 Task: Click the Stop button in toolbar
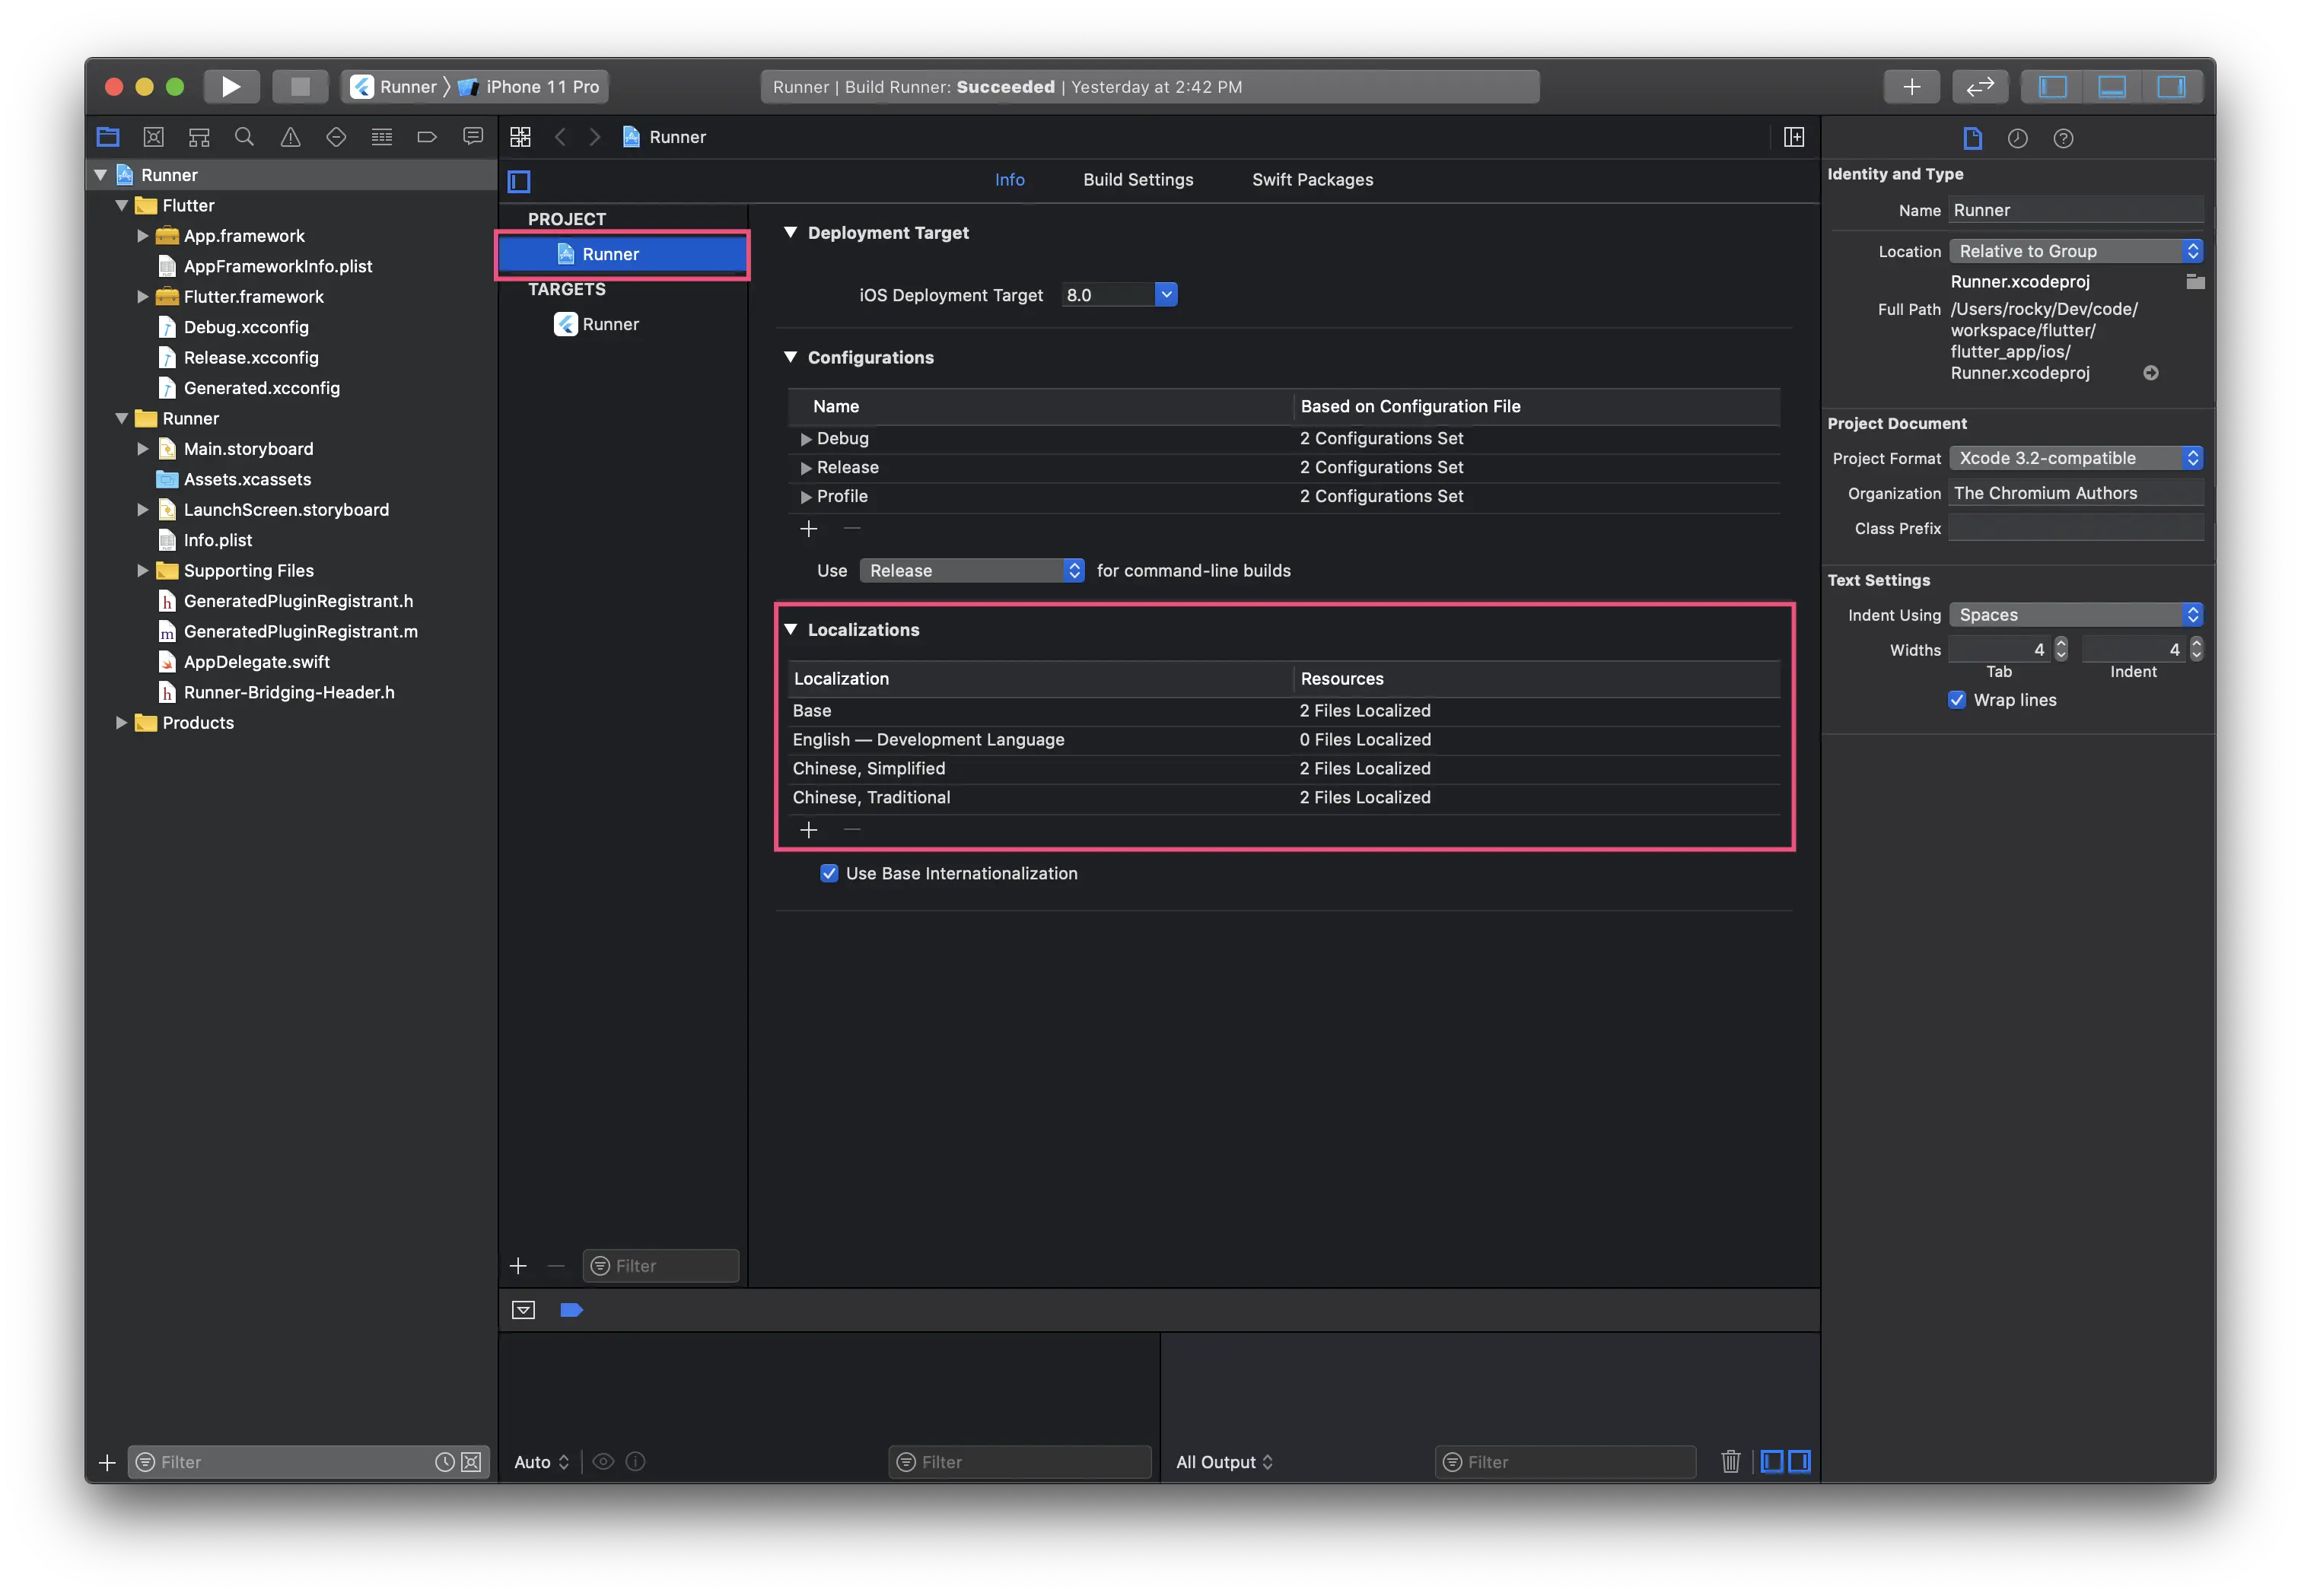[300, 86]
